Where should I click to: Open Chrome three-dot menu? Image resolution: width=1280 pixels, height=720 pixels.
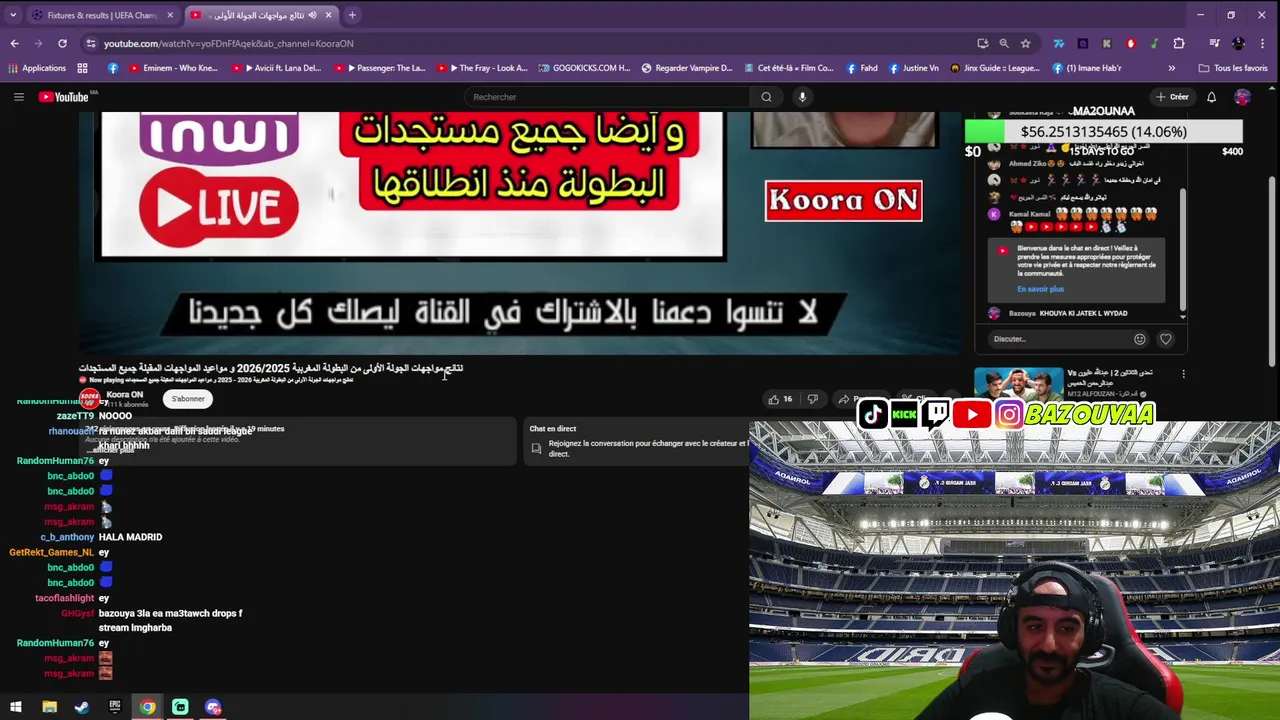(1263, 44)
